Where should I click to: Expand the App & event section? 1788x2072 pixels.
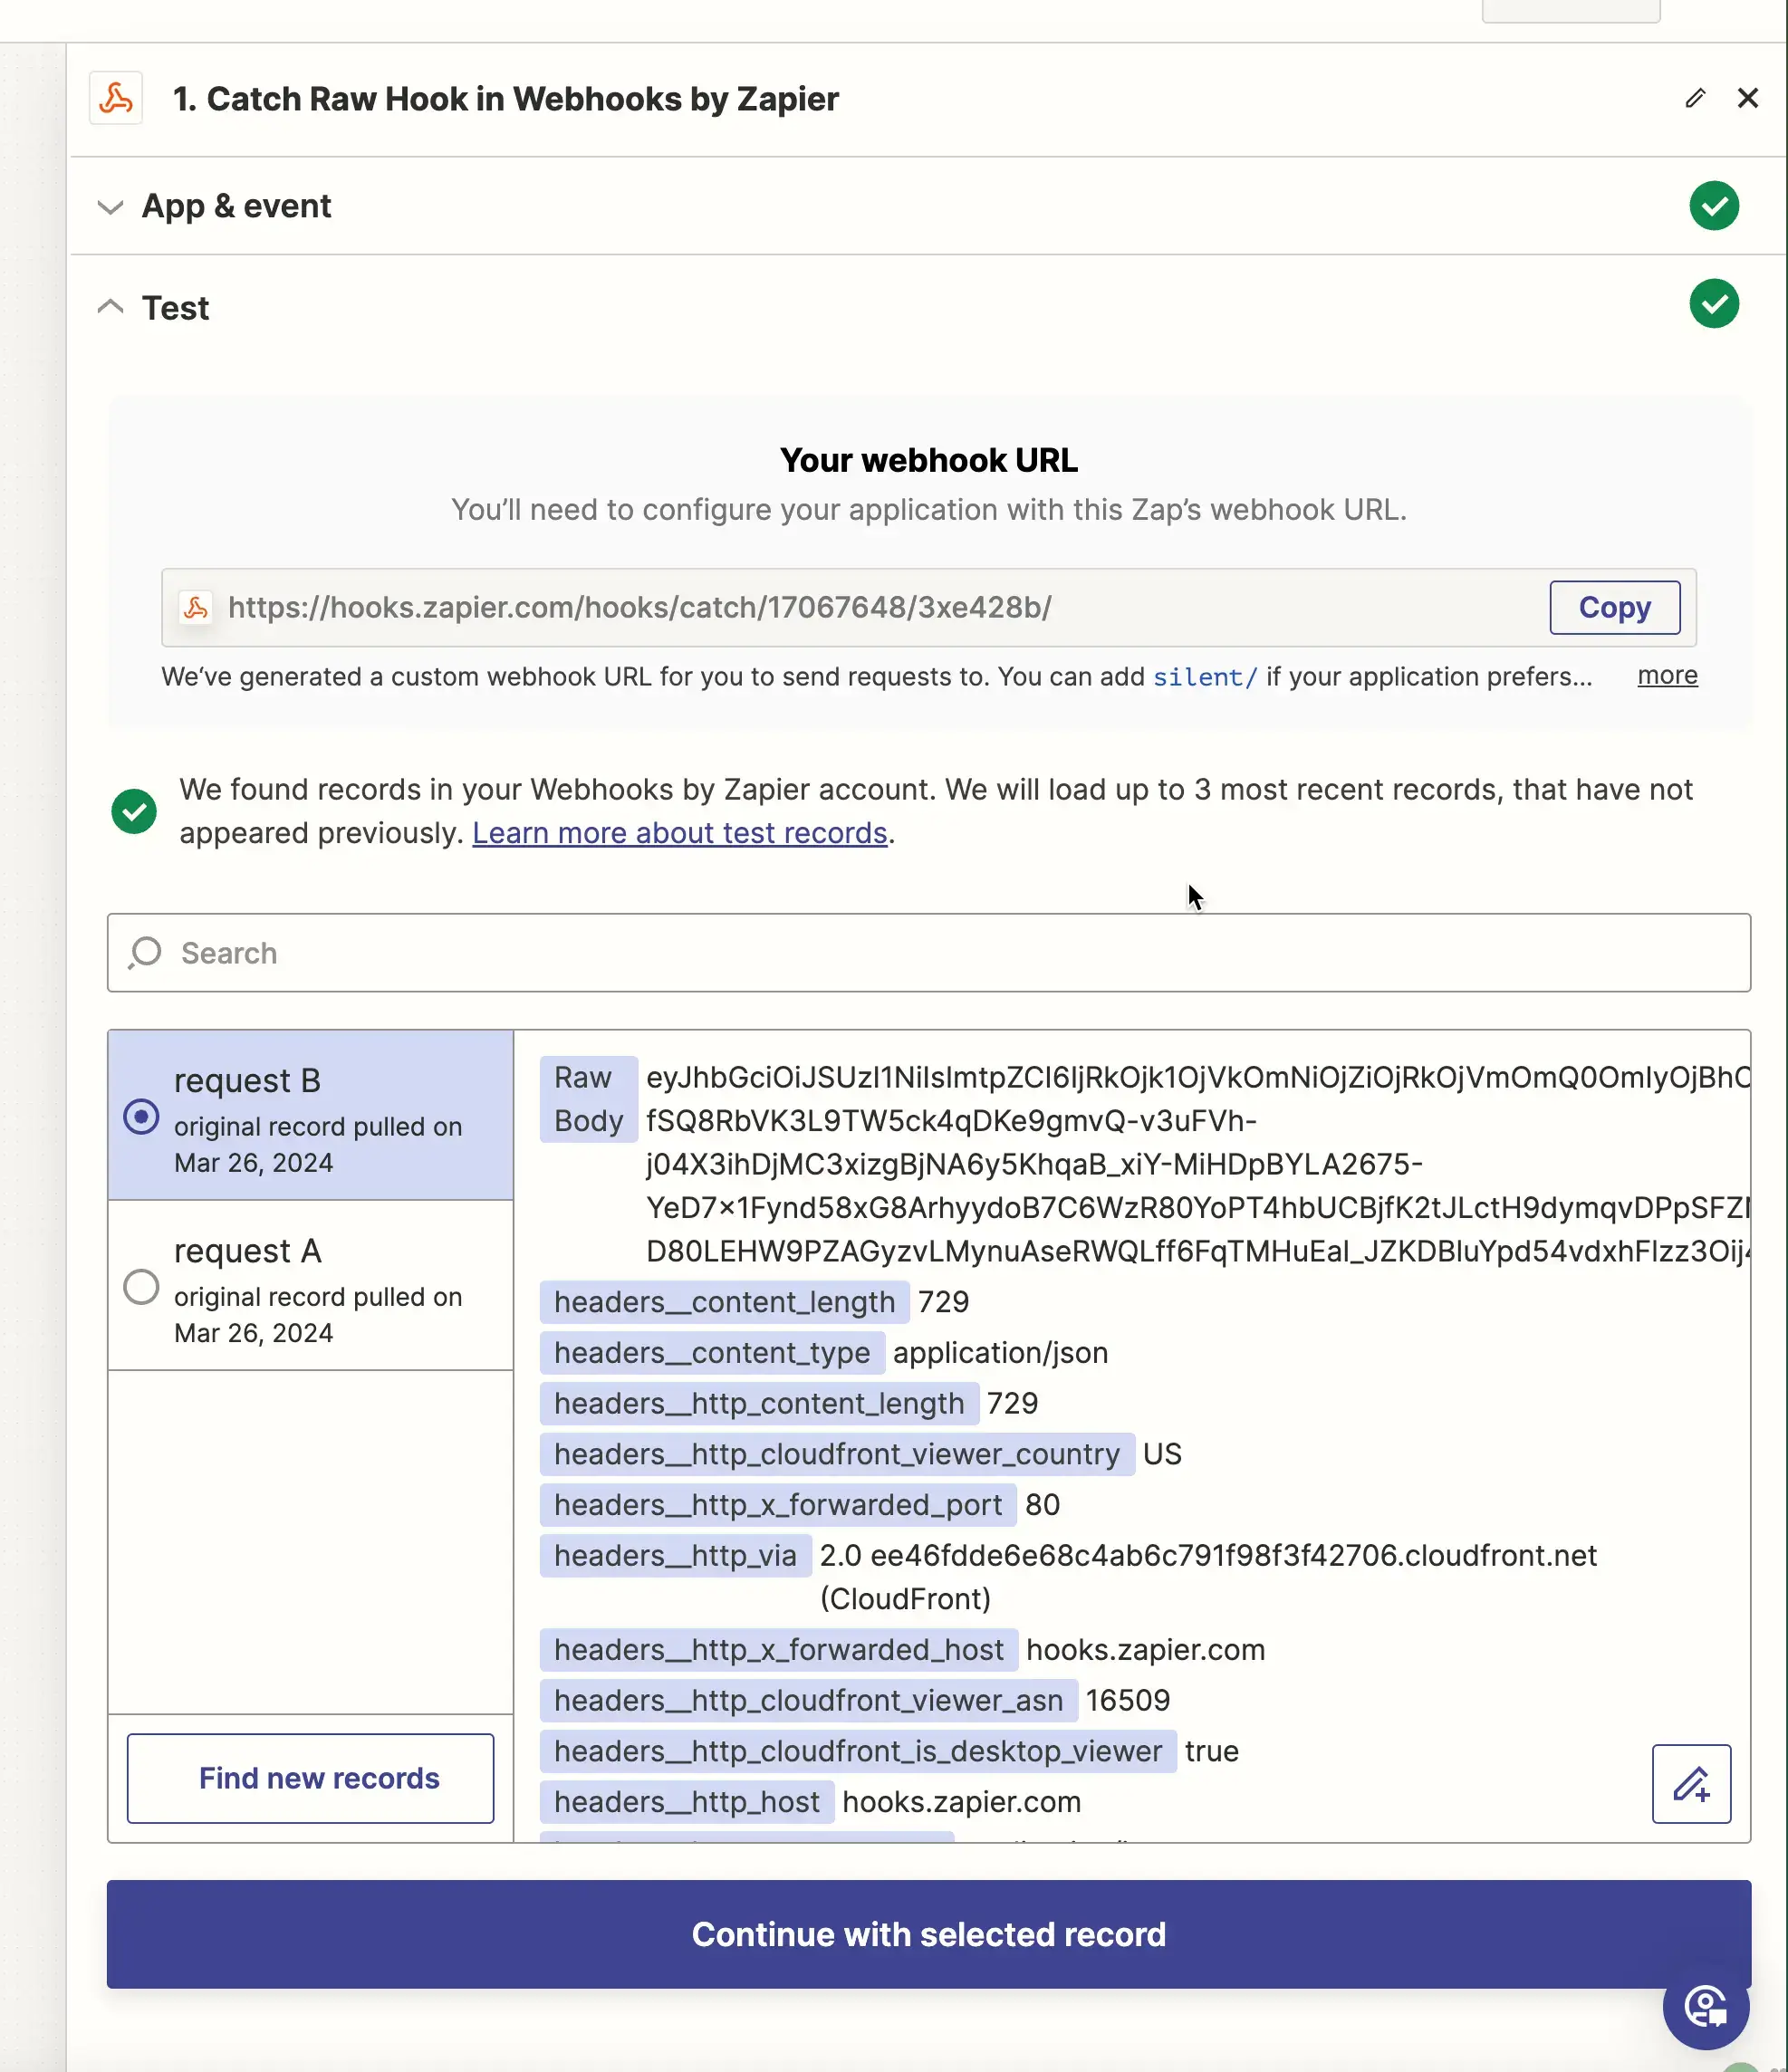110,207
